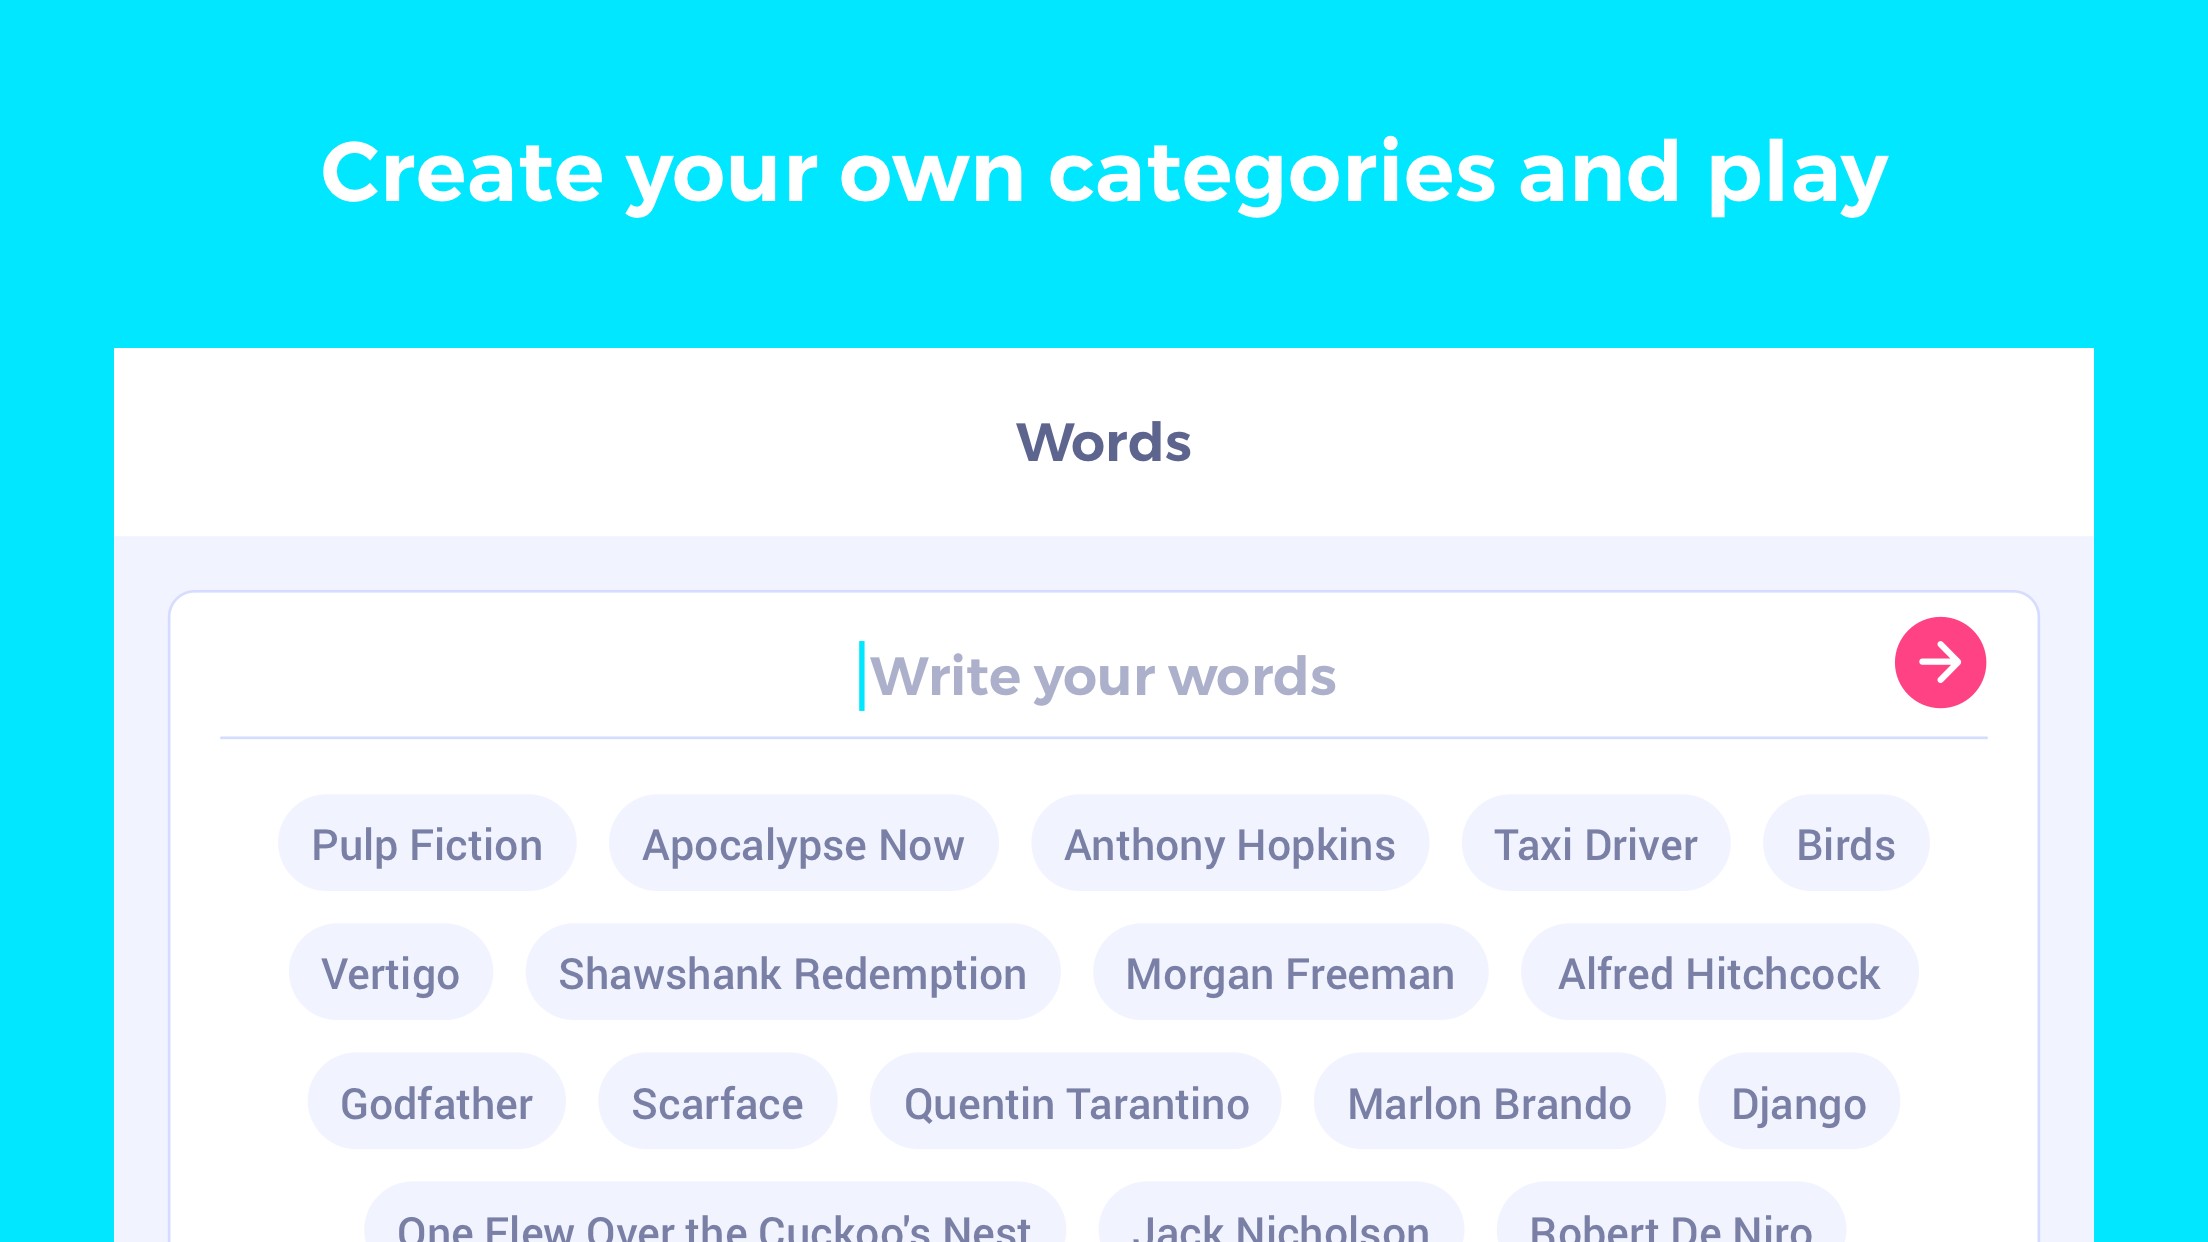The height and width of the screenshot is (1242, 2208).
Task: Tap the Robert De Niro chip
Action: (x=1670, y=1222)
